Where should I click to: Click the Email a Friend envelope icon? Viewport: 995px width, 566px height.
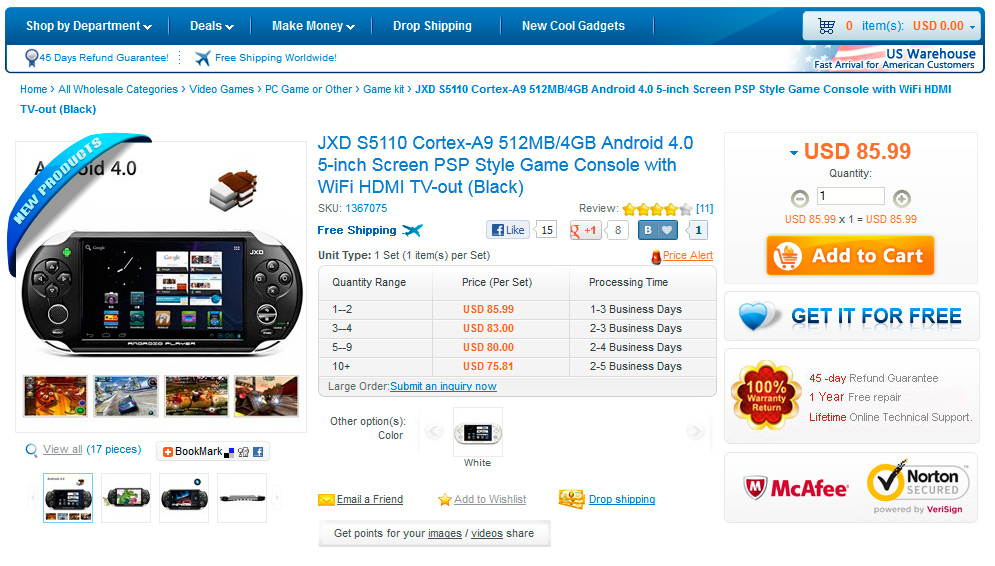[x=326, y=500]
